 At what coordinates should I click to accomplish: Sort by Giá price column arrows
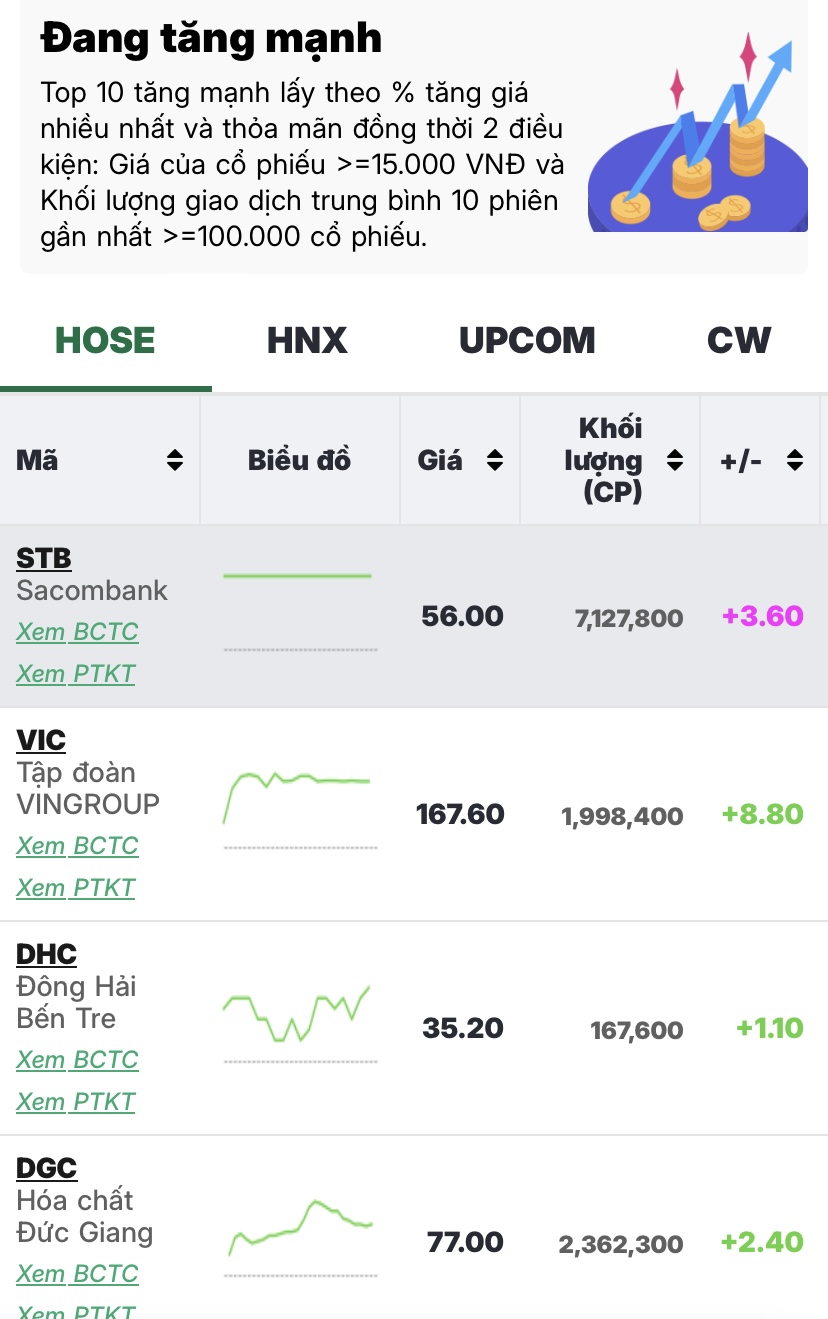pyautogui.click(x=494, y=461)
